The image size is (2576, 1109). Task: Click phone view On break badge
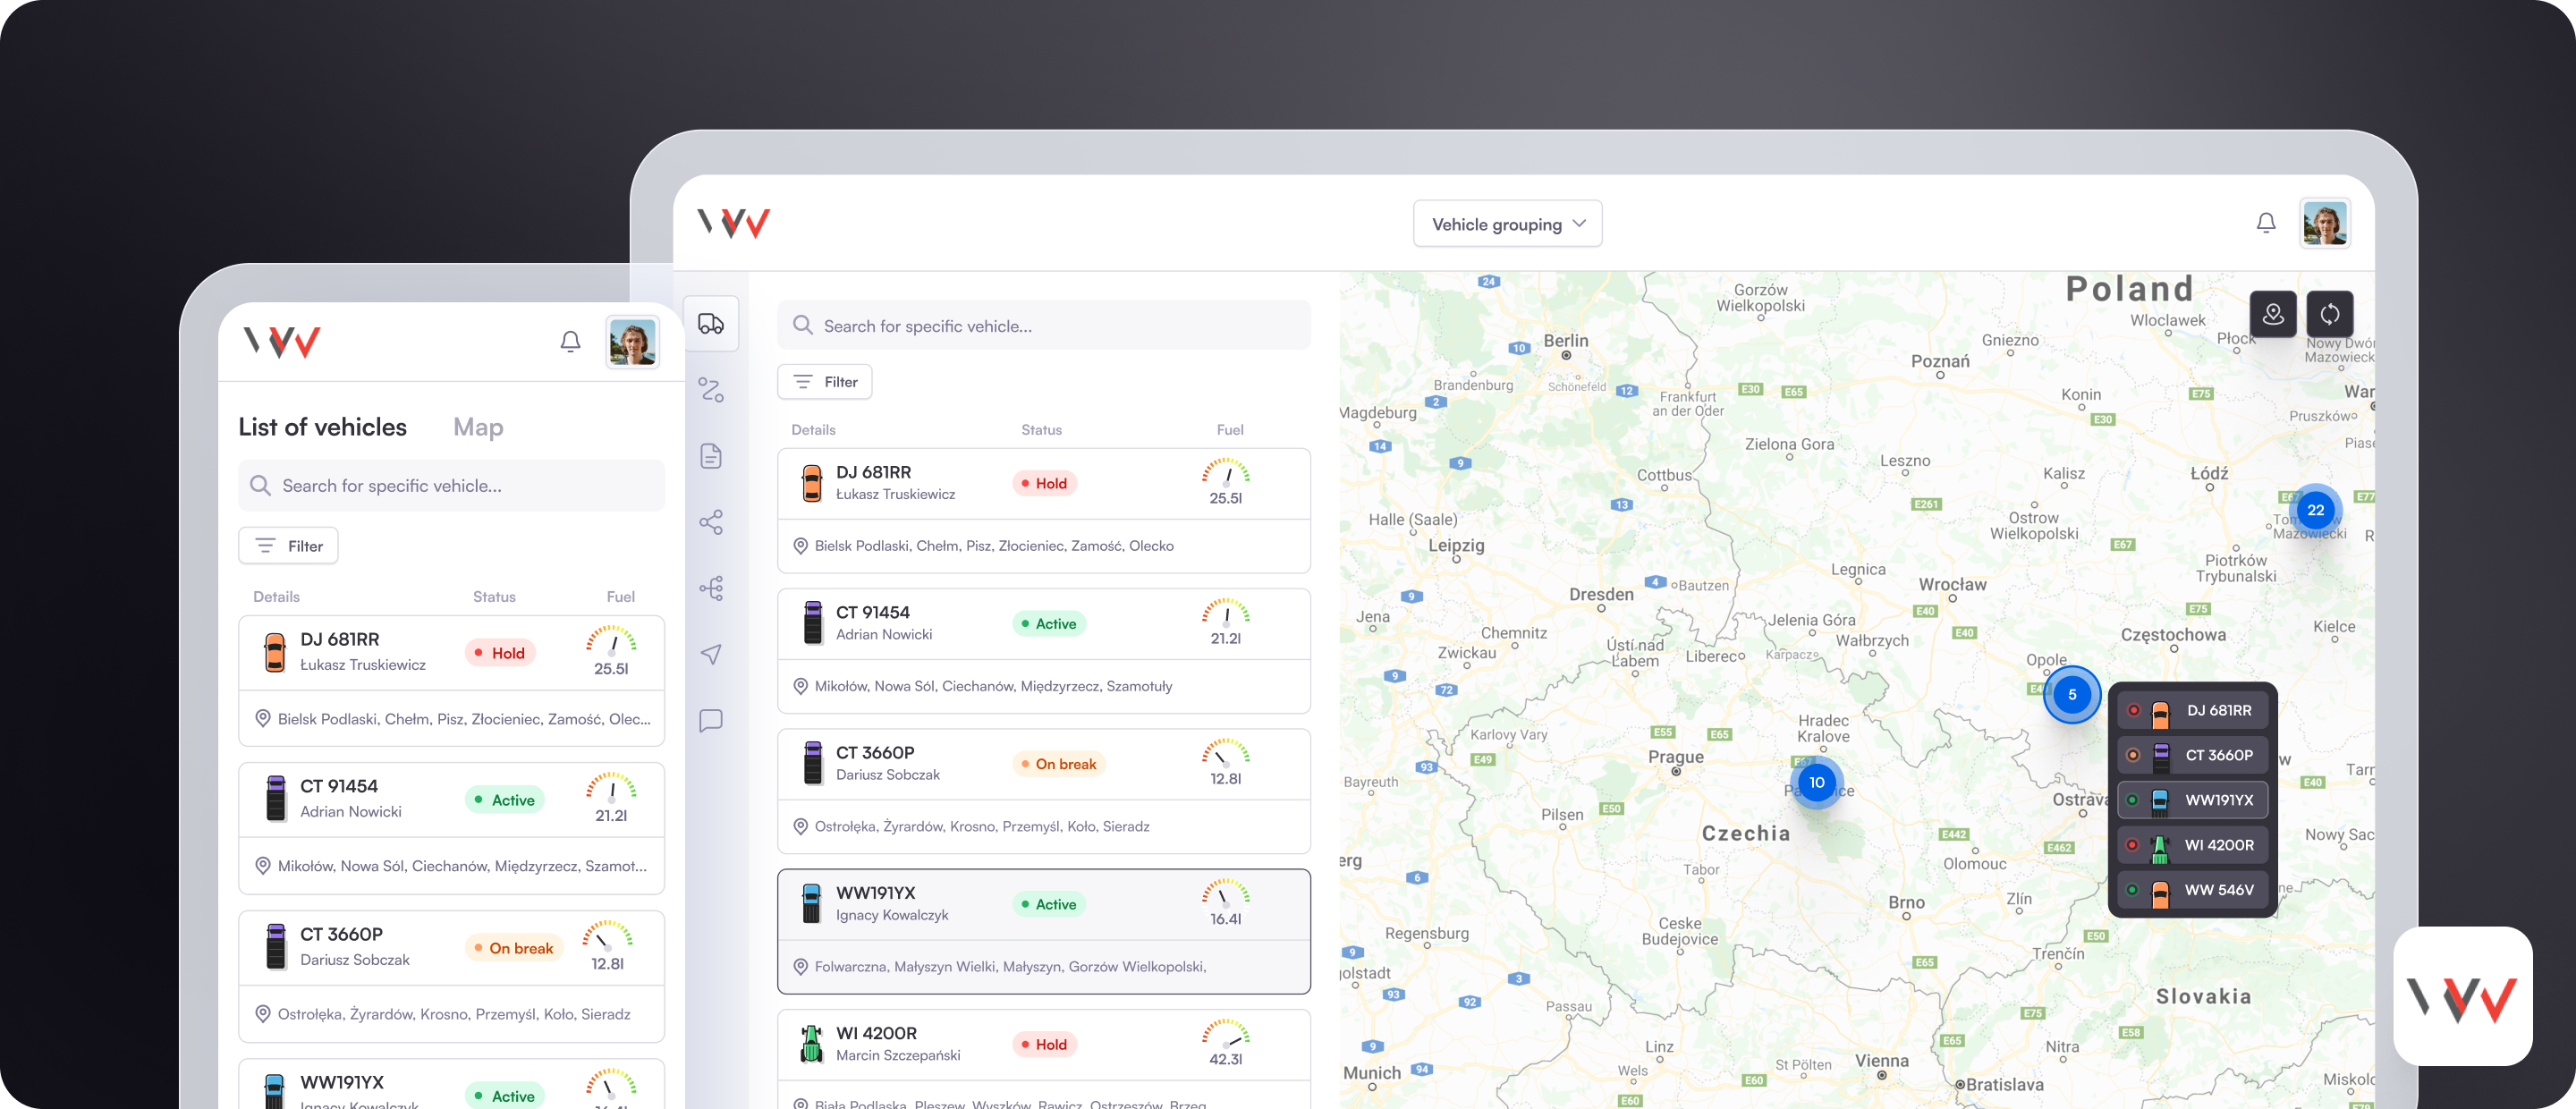pyautogui.click(x=515, y=948)
